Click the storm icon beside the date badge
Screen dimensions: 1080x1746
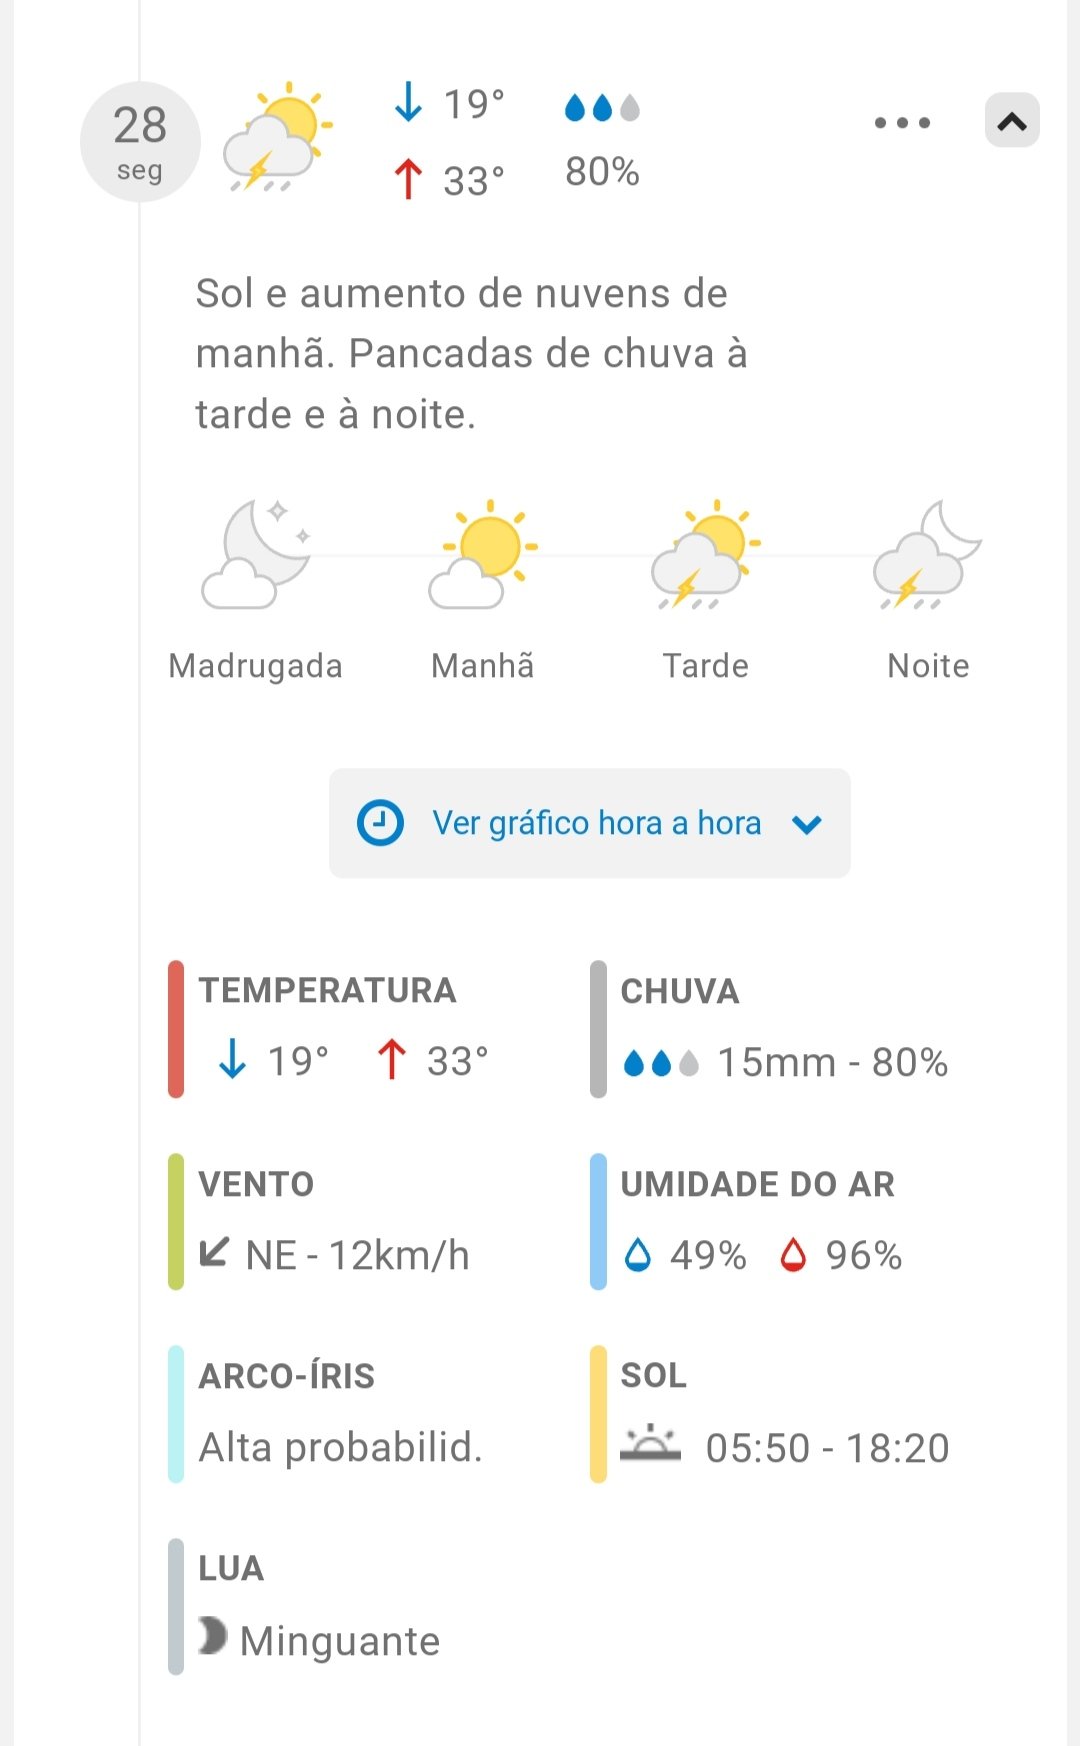pos(277,138)
